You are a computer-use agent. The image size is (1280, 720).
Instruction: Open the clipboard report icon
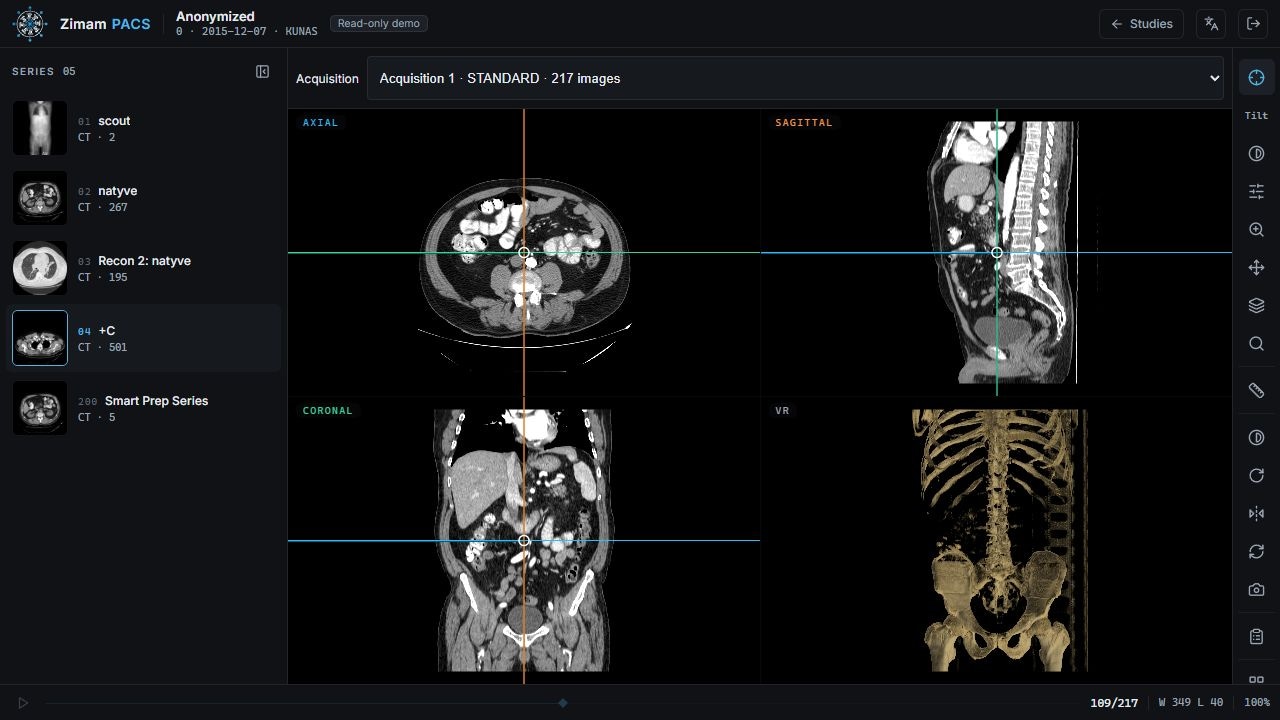pyautogui.click(x=1256, y=637)
